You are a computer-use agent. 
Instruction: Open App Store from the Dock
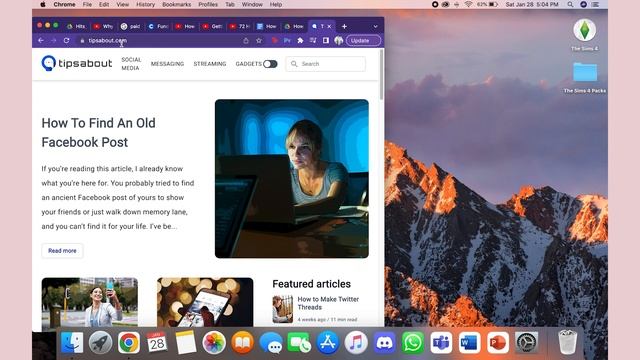(x=327, y=342)
